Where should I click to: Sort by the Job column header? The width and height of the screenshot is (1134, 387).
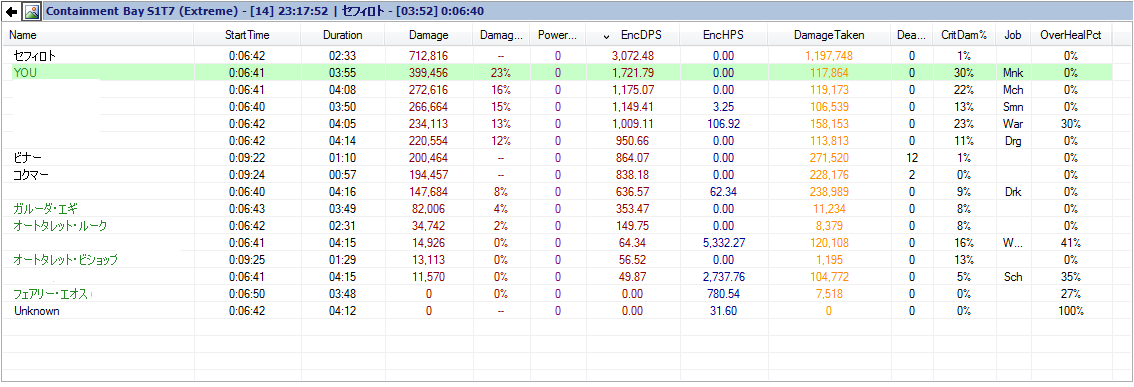pyautogui.click(x=1012, y=35)
